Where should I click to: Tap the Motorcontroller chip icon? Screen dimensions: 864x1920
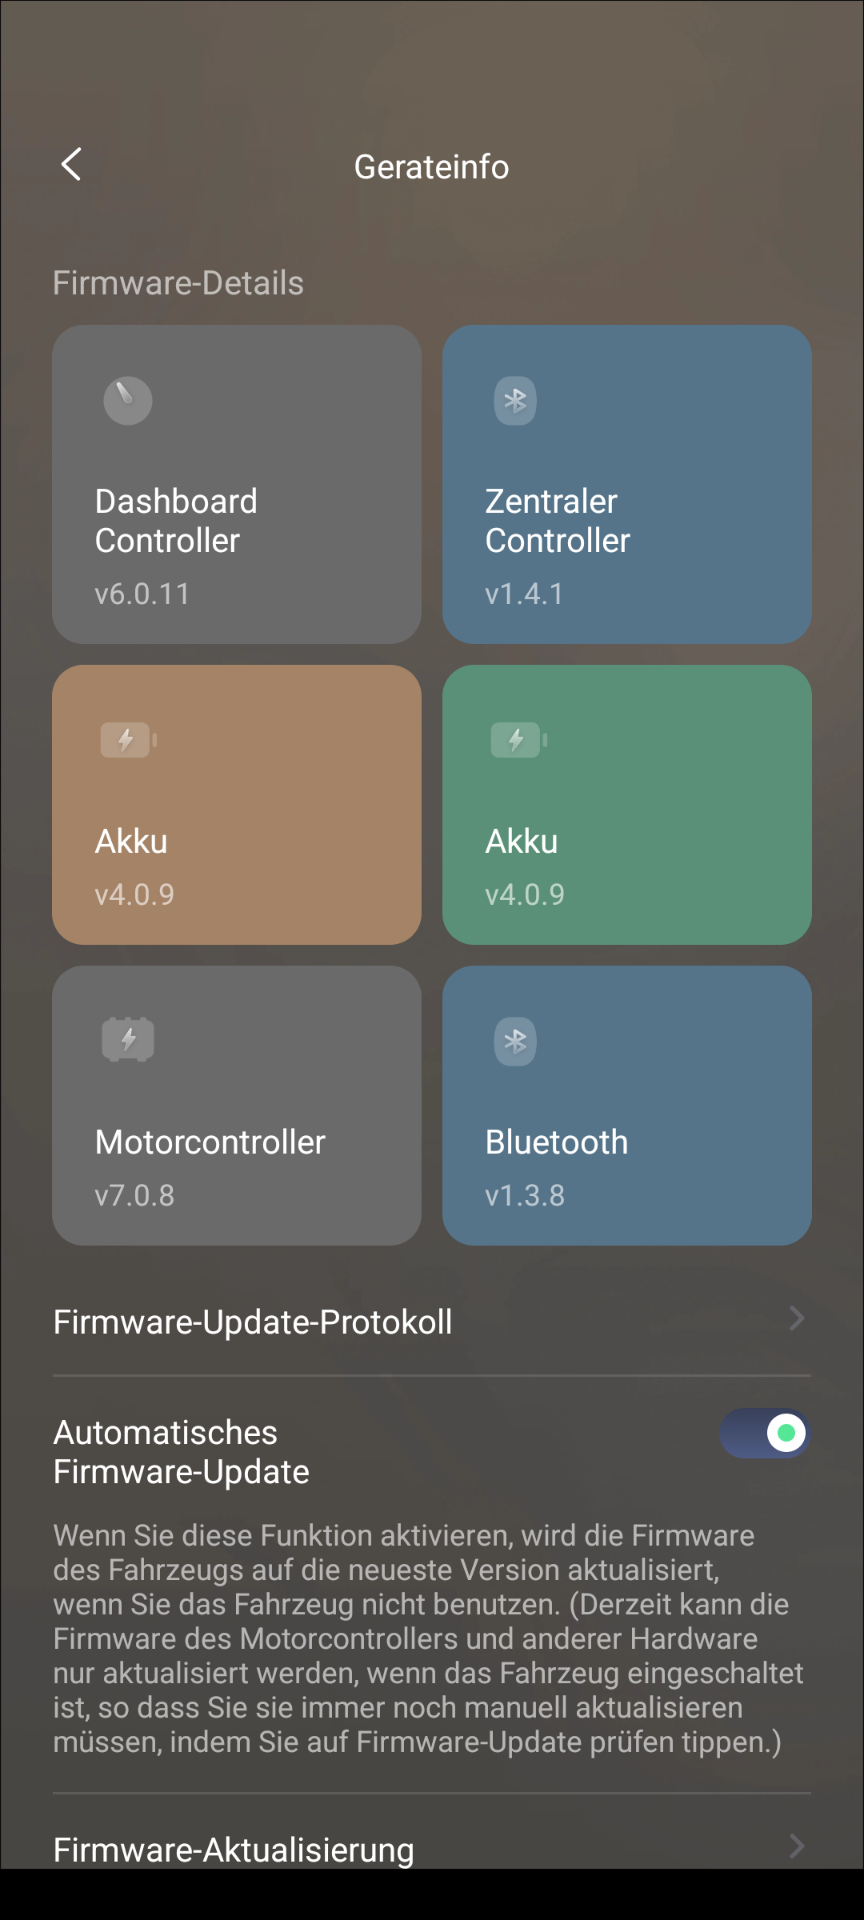(x=128, y=1040)
